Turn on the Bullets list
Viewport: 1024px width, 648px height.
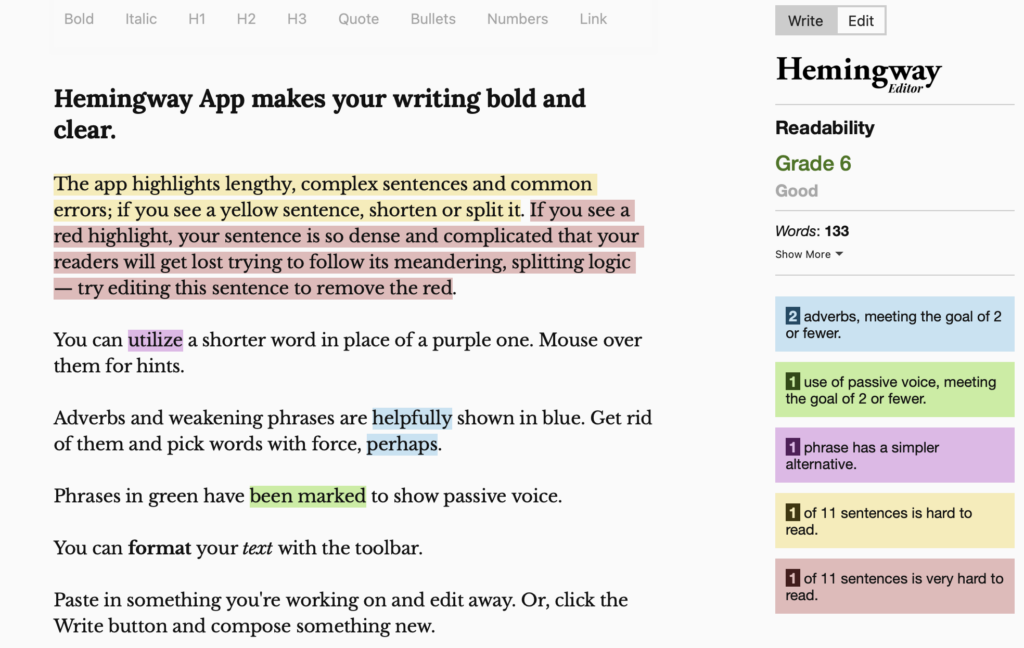click(433, 19)
